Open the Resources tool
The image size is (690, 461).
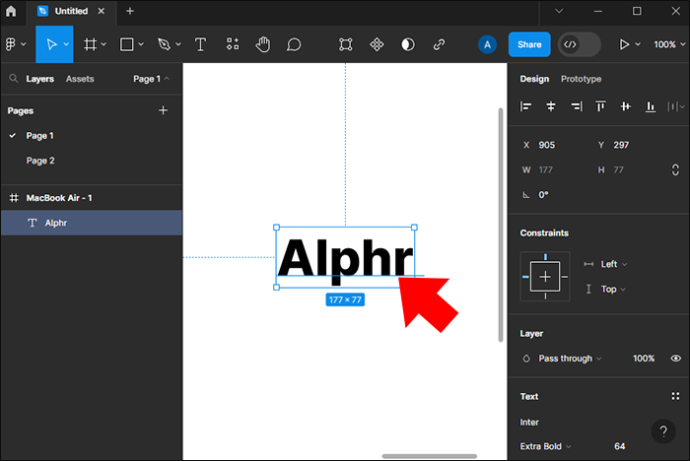(x=232, y=44)
